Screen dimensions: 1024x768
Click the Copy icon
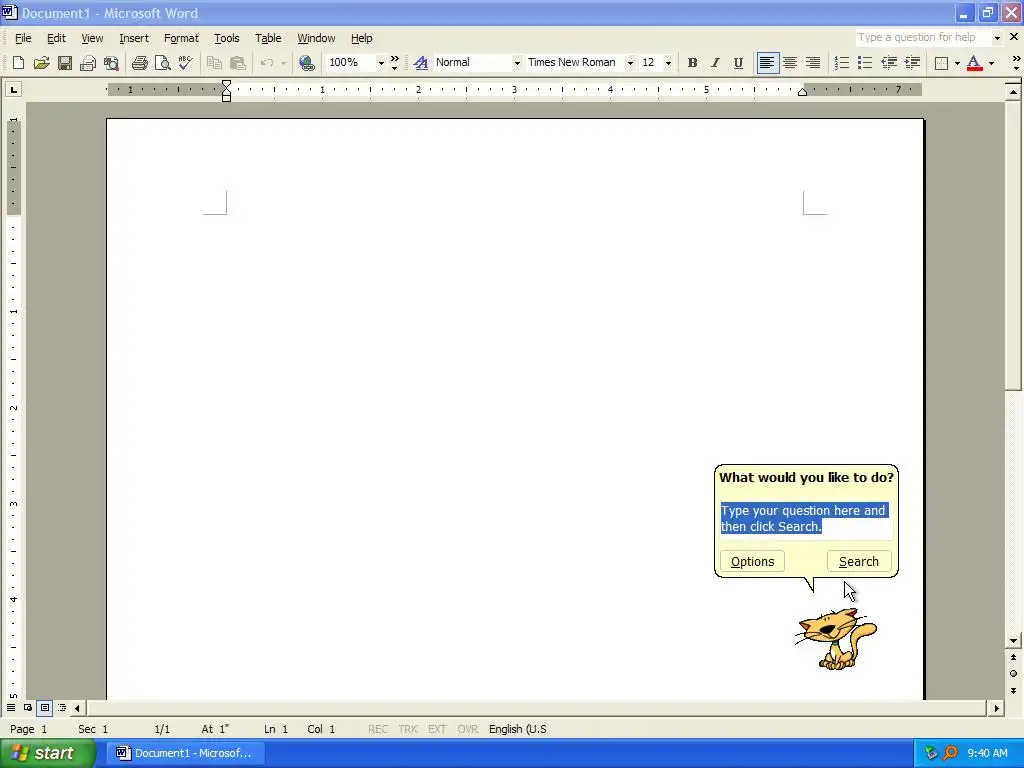point(214,63)
